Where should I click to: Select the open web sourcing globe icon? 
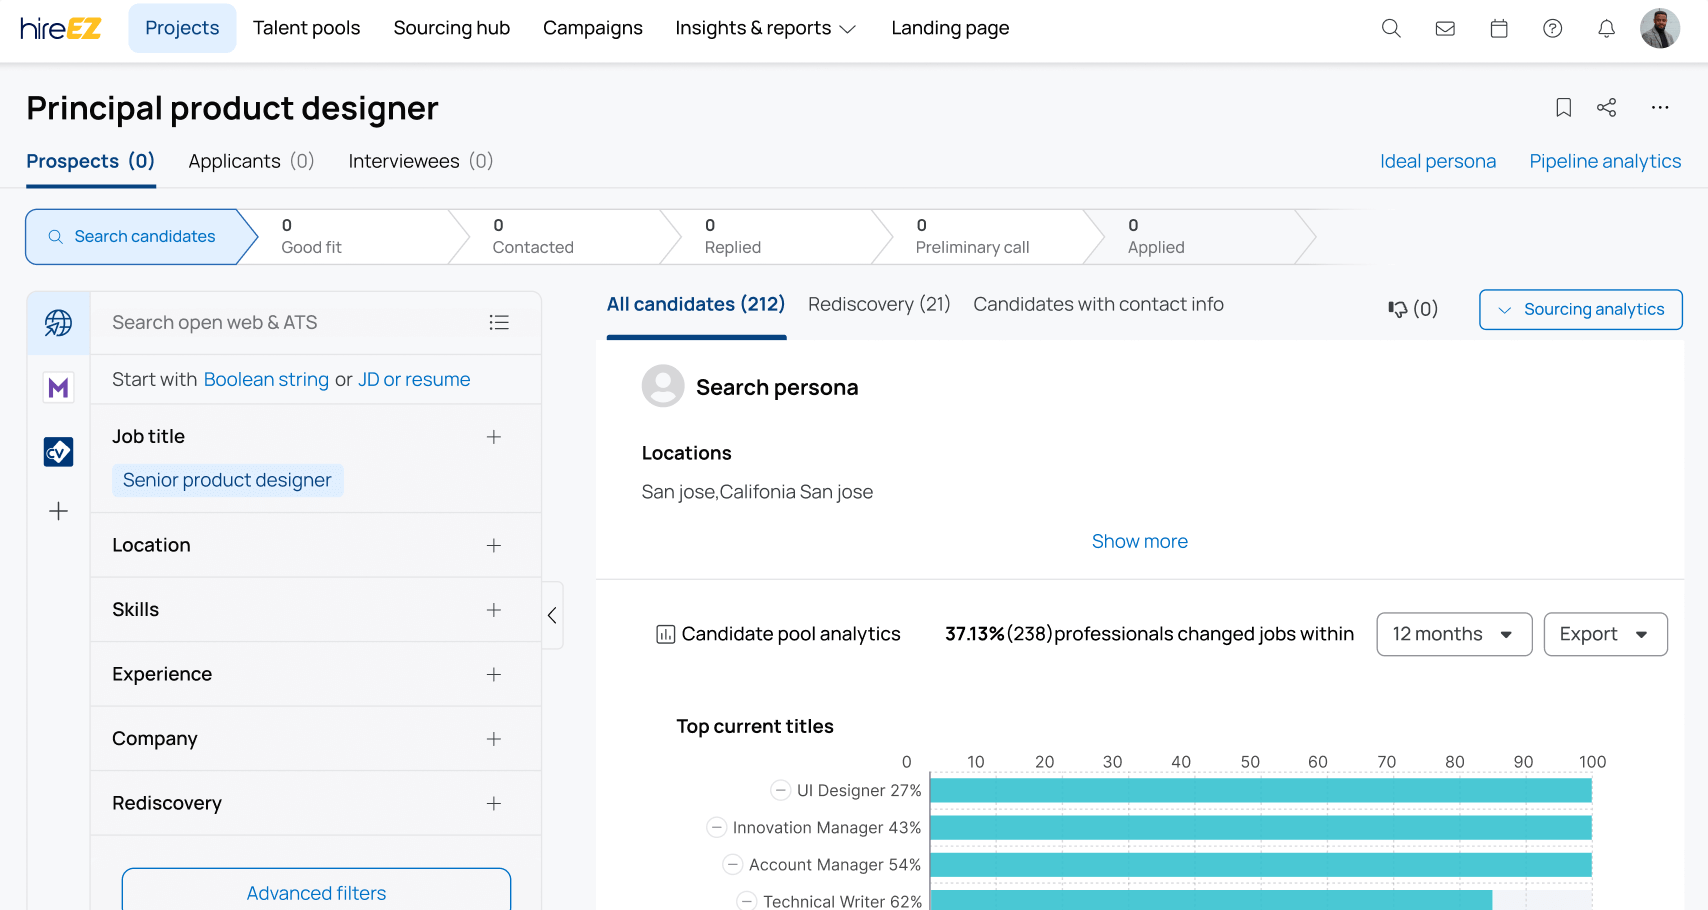[x=58, y=322]
